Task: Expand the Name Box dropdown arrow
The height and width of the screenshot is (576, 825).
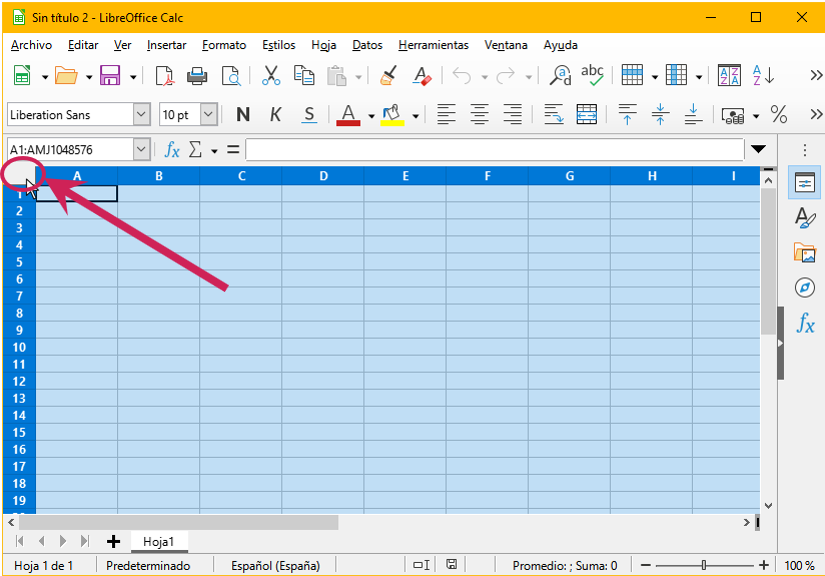Action: tap(140, 150)
